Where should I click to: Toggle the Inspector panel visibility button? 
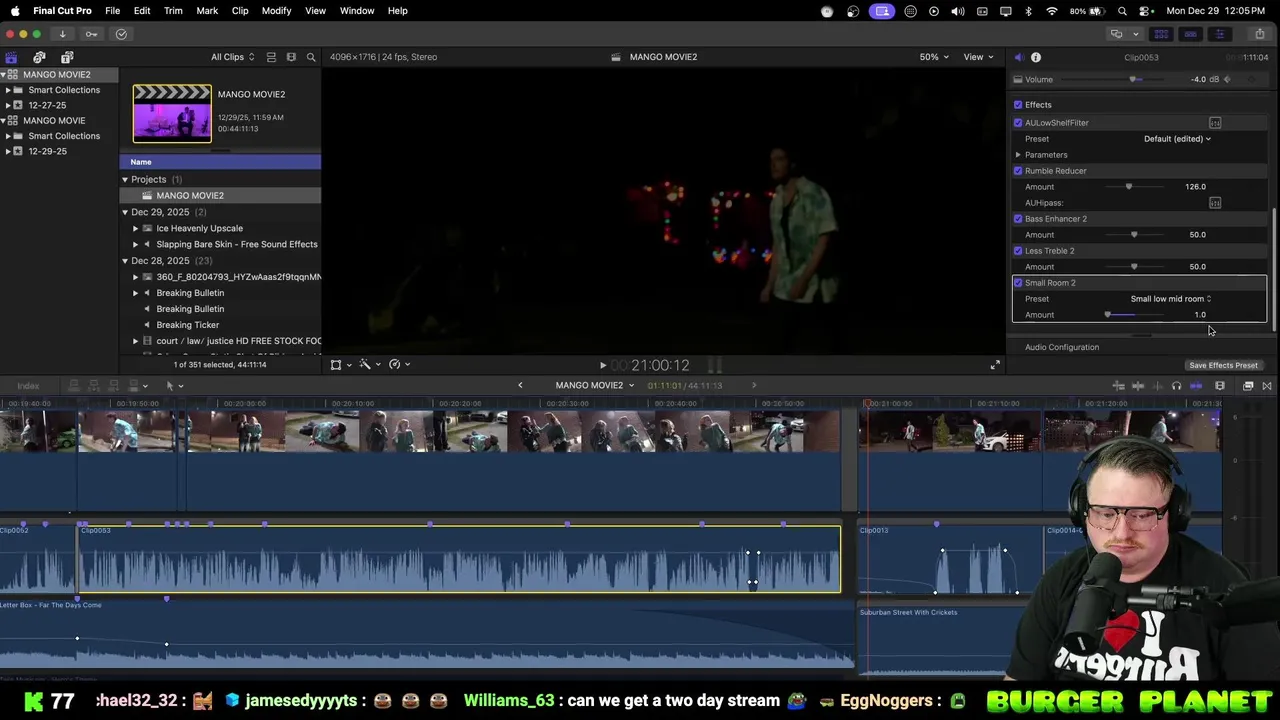1219,34
